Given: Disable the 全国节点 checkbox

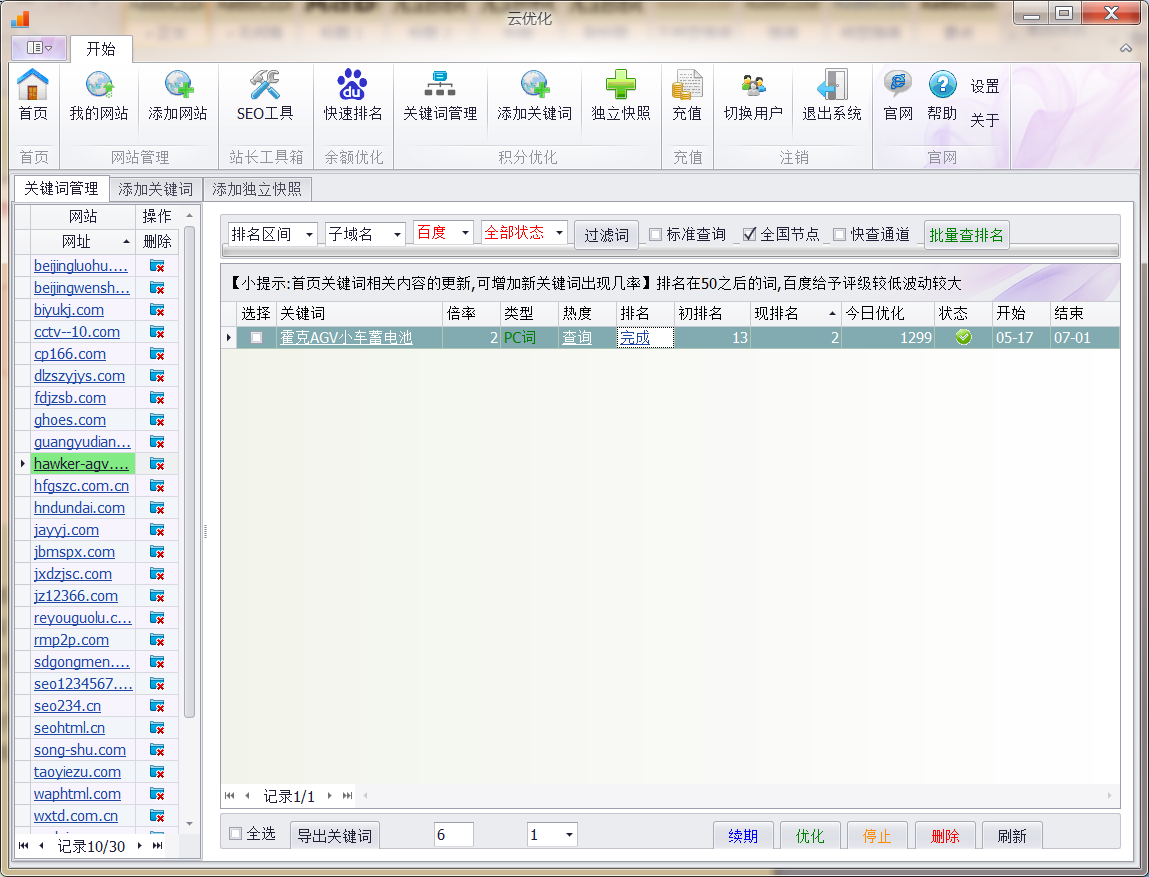Looking at the screenshot, I should pyautogui.click(x=745, y=233).
